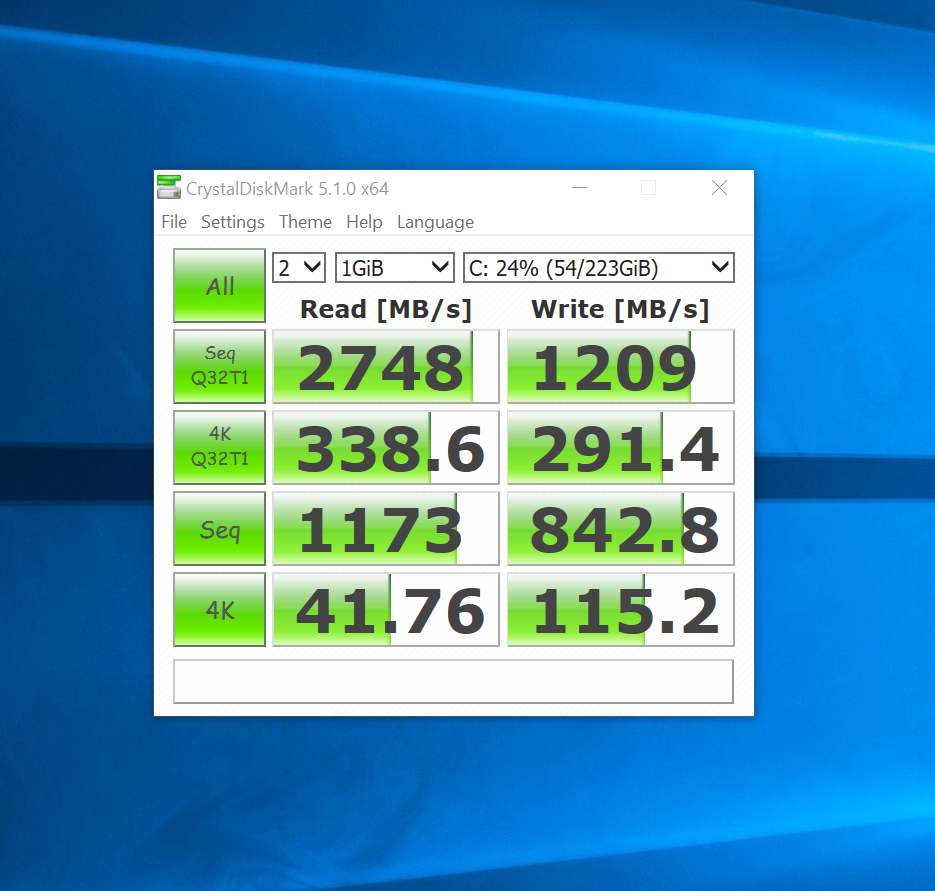Click the 1173 Seq read result
Screen dimensions: 935x891
click(x=386, y=528)
